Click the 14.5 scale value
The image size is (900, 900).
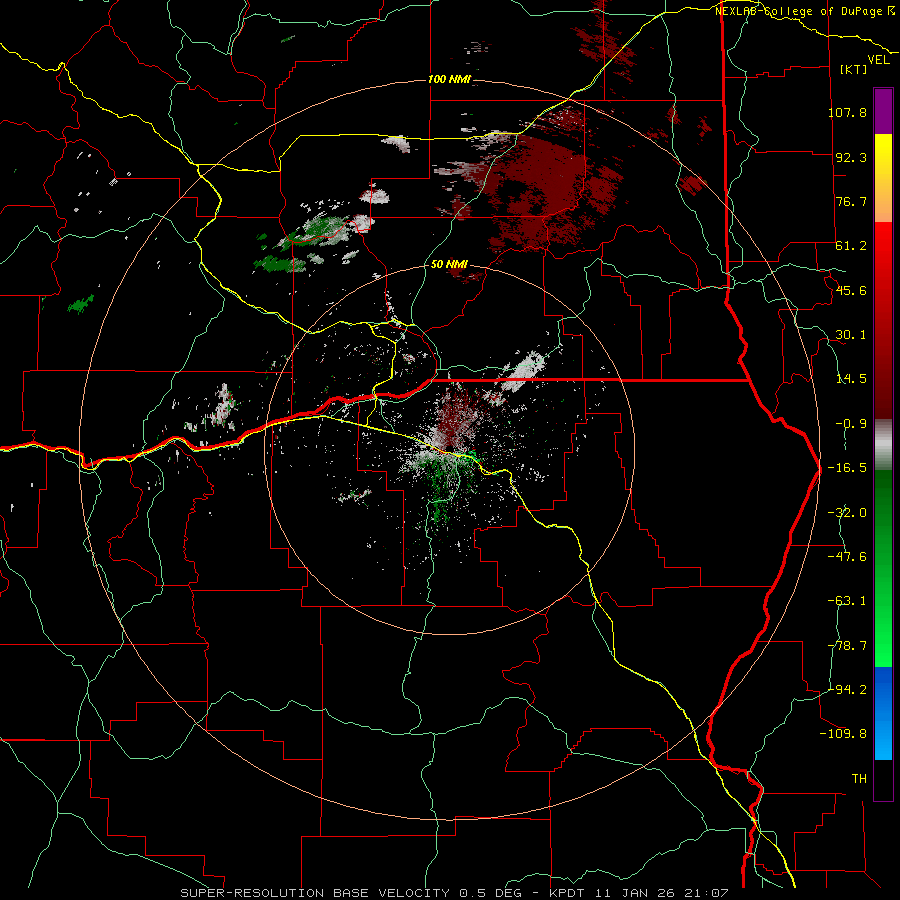point(851,379)
